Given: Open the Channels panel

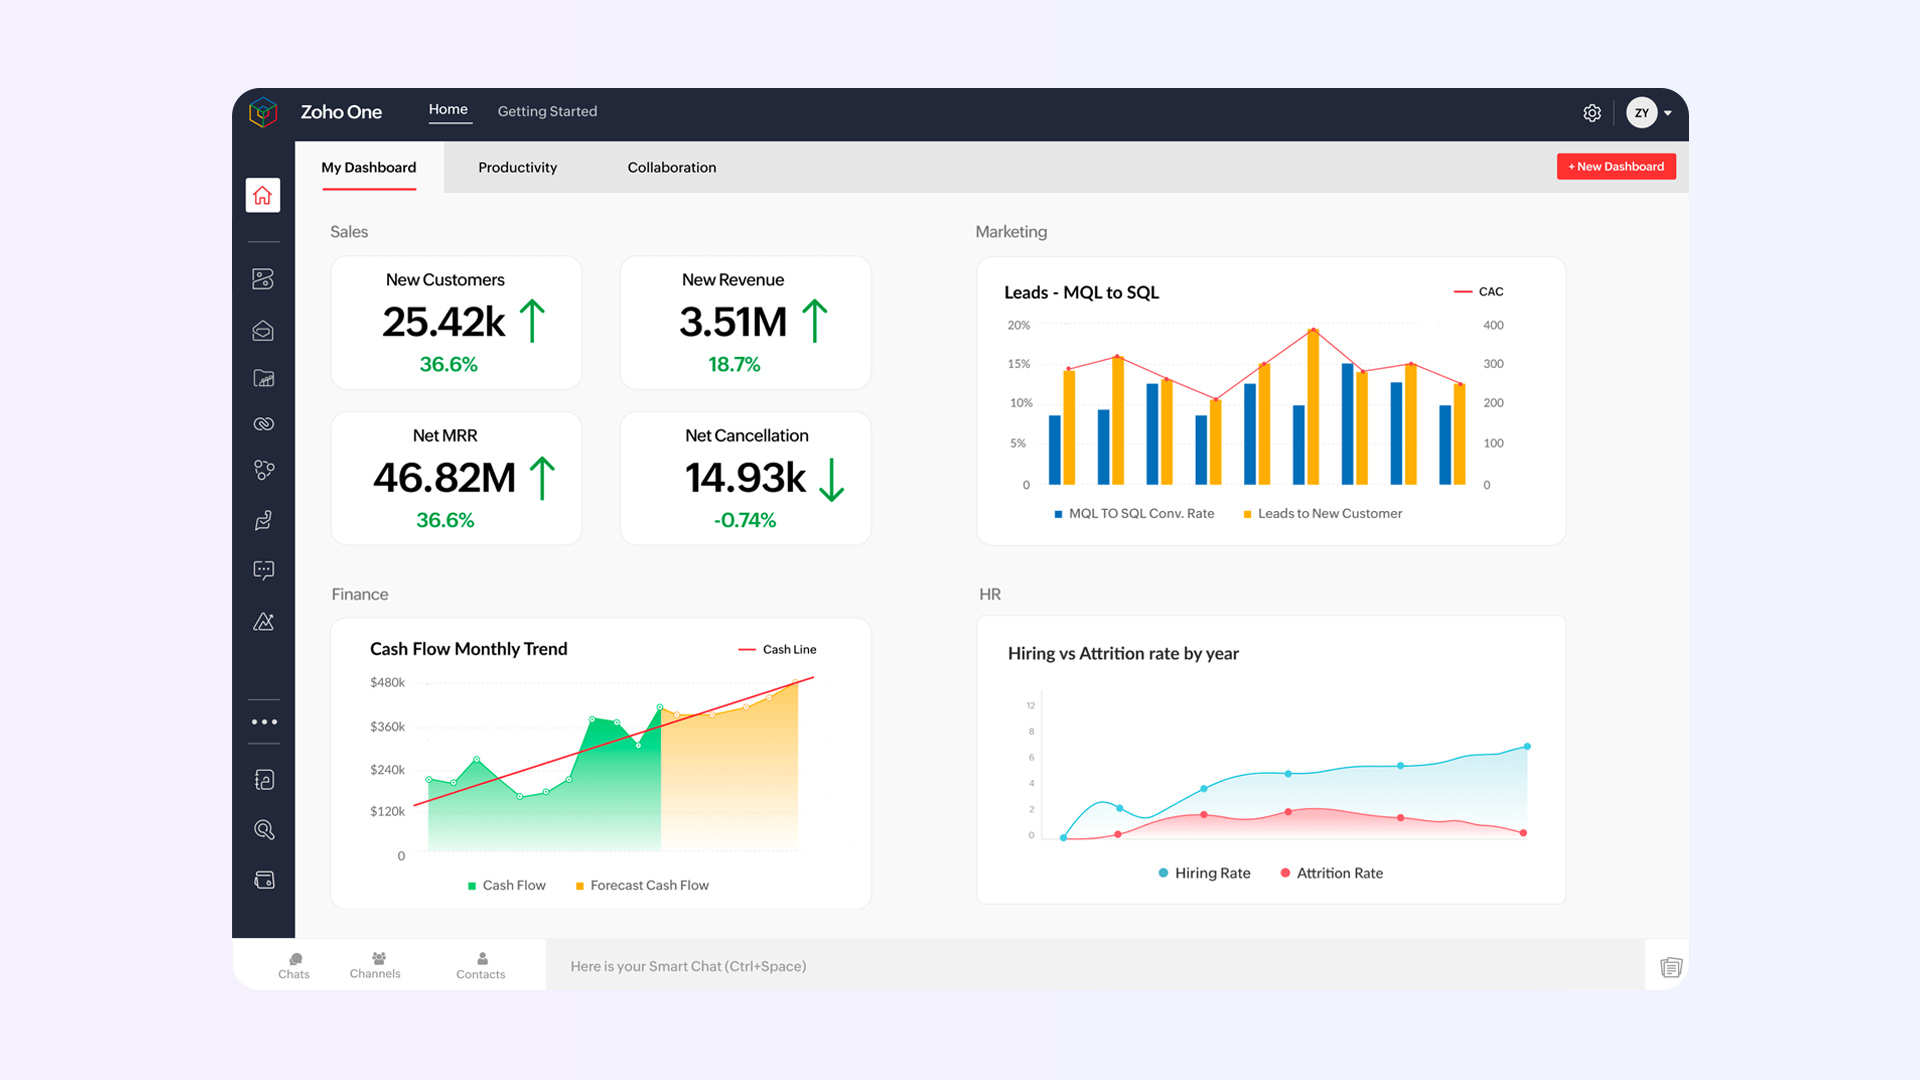Looking at the screenshot, I should click(x=375, y=966).
